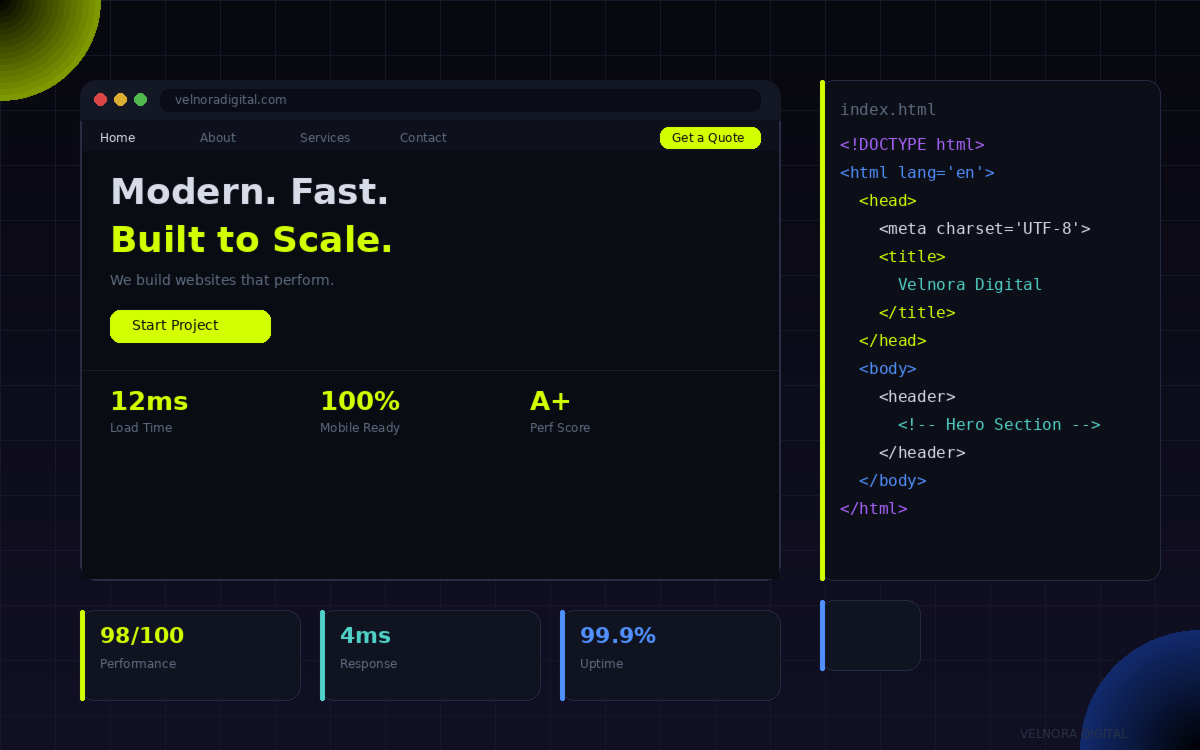Click the closing </html> tag line

pos(874,509)
